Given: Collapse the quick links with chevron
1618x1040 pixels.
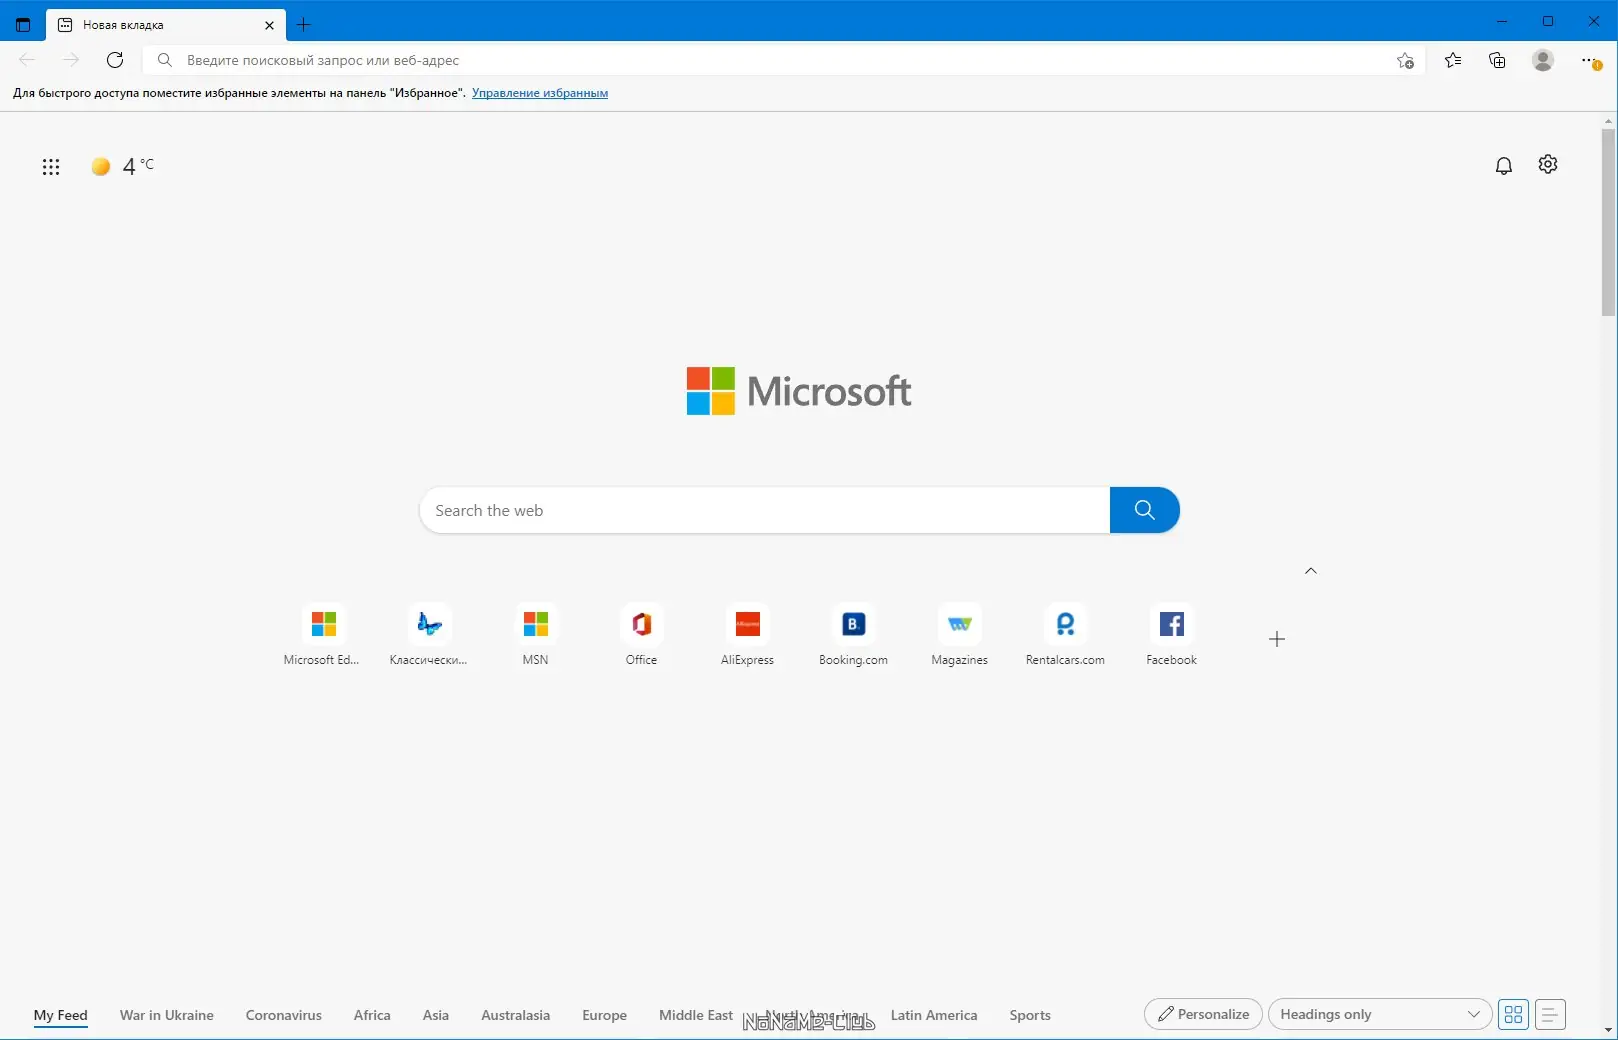Looking at the screenshot, I should [x=1311, y=571].
